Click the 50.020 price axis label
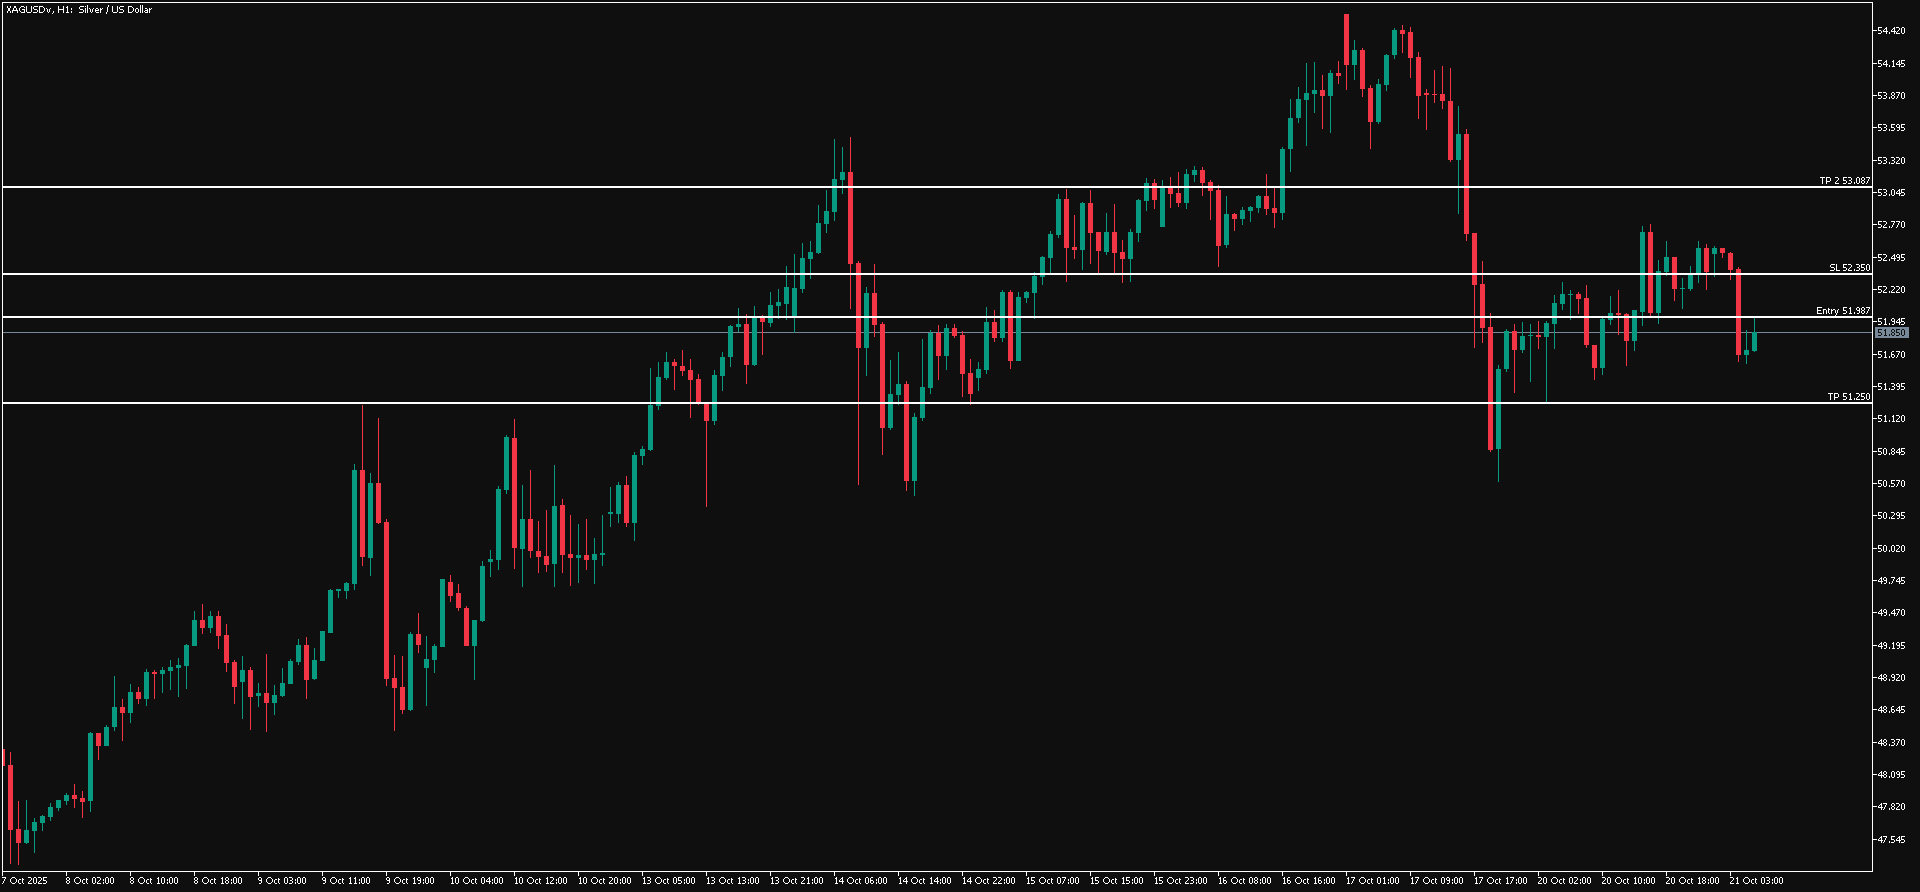1920x892 pixels. point(1891,548)
